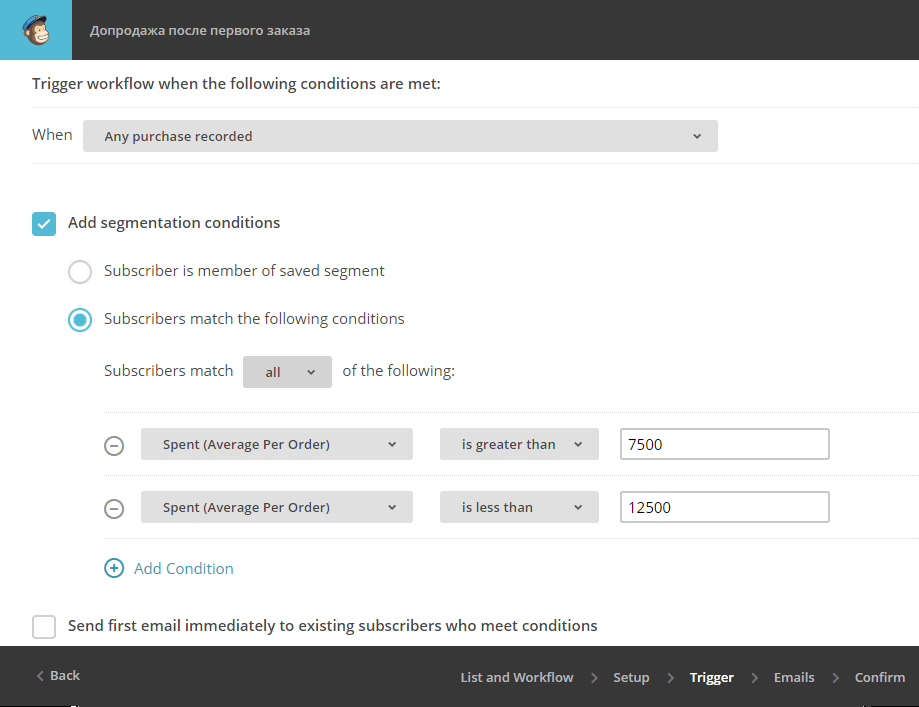
Task: Select 'Subscriber is member of saved segment' radio
Action: (x=80, y=272)
